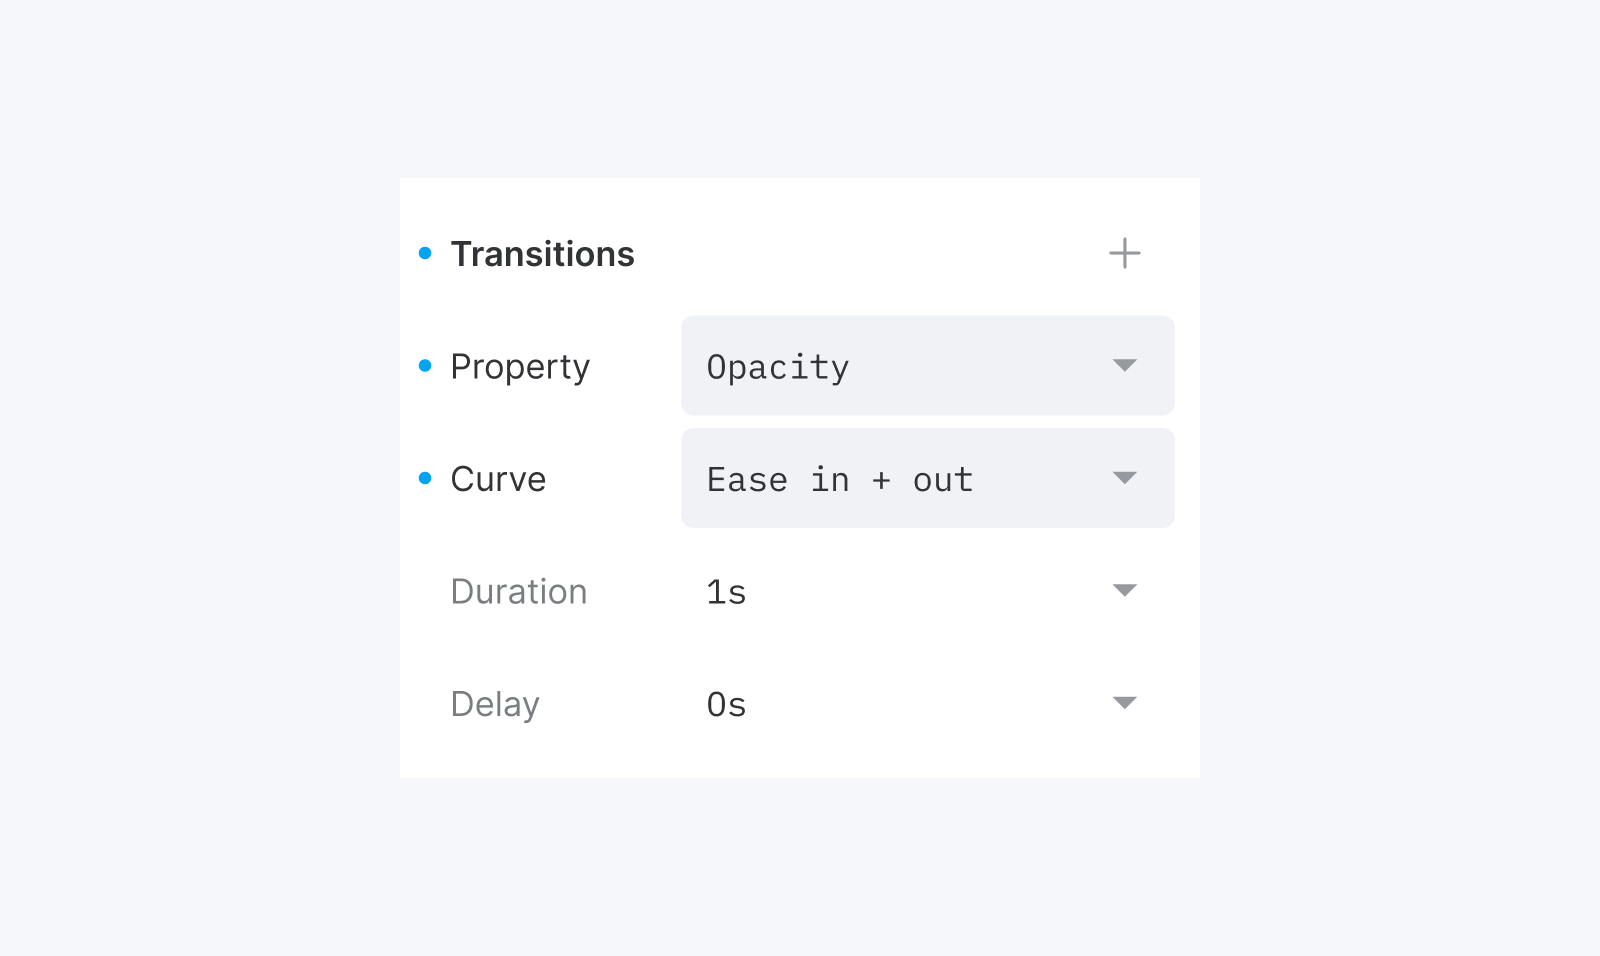Click the Ease in + out value text
Viewport: 1600px width, 956px height.
pyautogui.click(x=839, y=480)
